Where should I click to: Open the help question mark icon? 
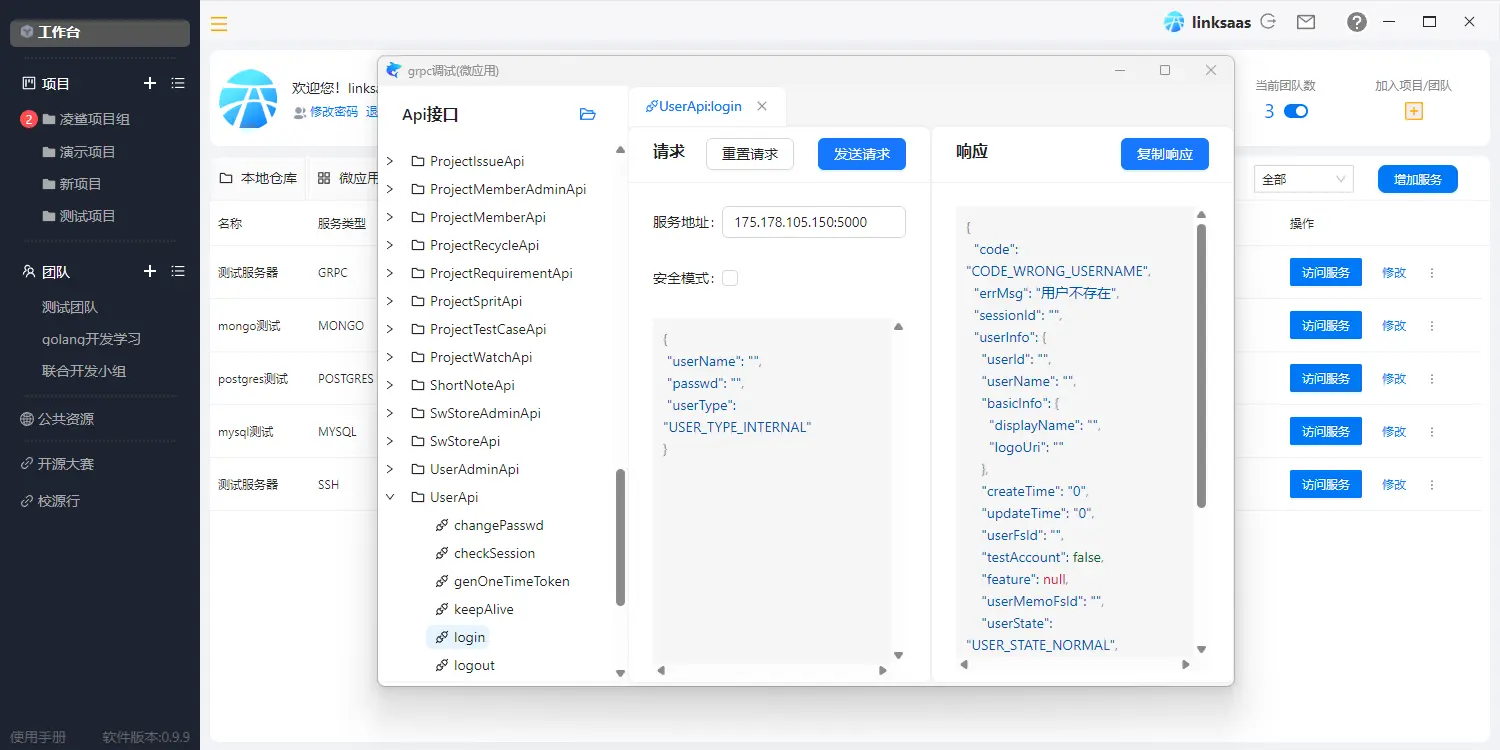(x=1356, y=22)
